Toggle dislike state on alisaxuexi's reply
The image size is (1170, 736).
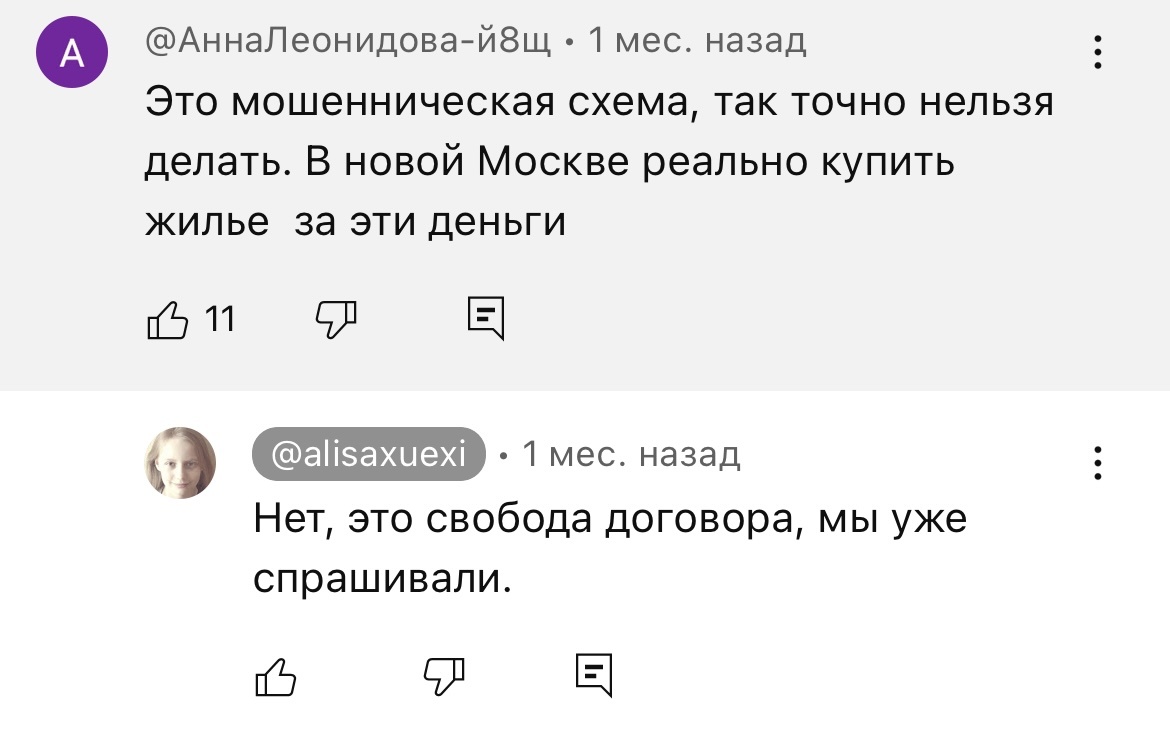446,677
